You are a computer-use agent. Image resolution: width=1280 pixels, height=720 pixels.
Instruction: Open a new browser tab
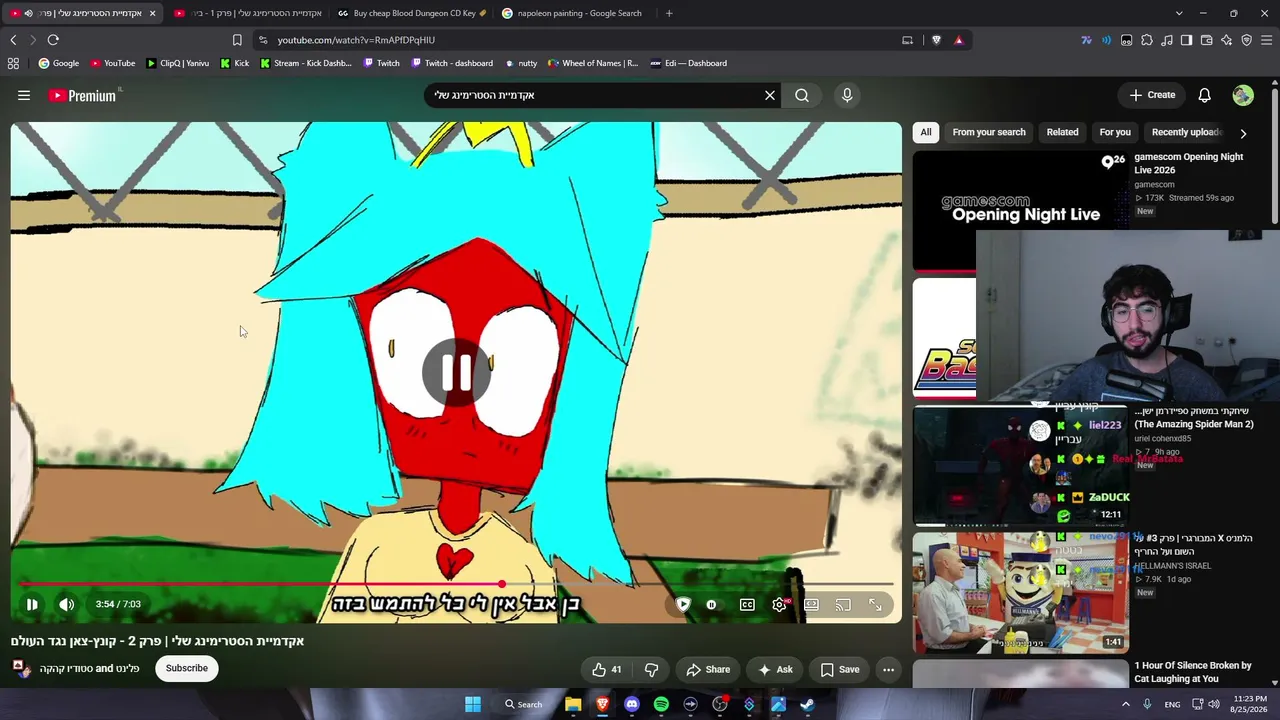point(669,13)
